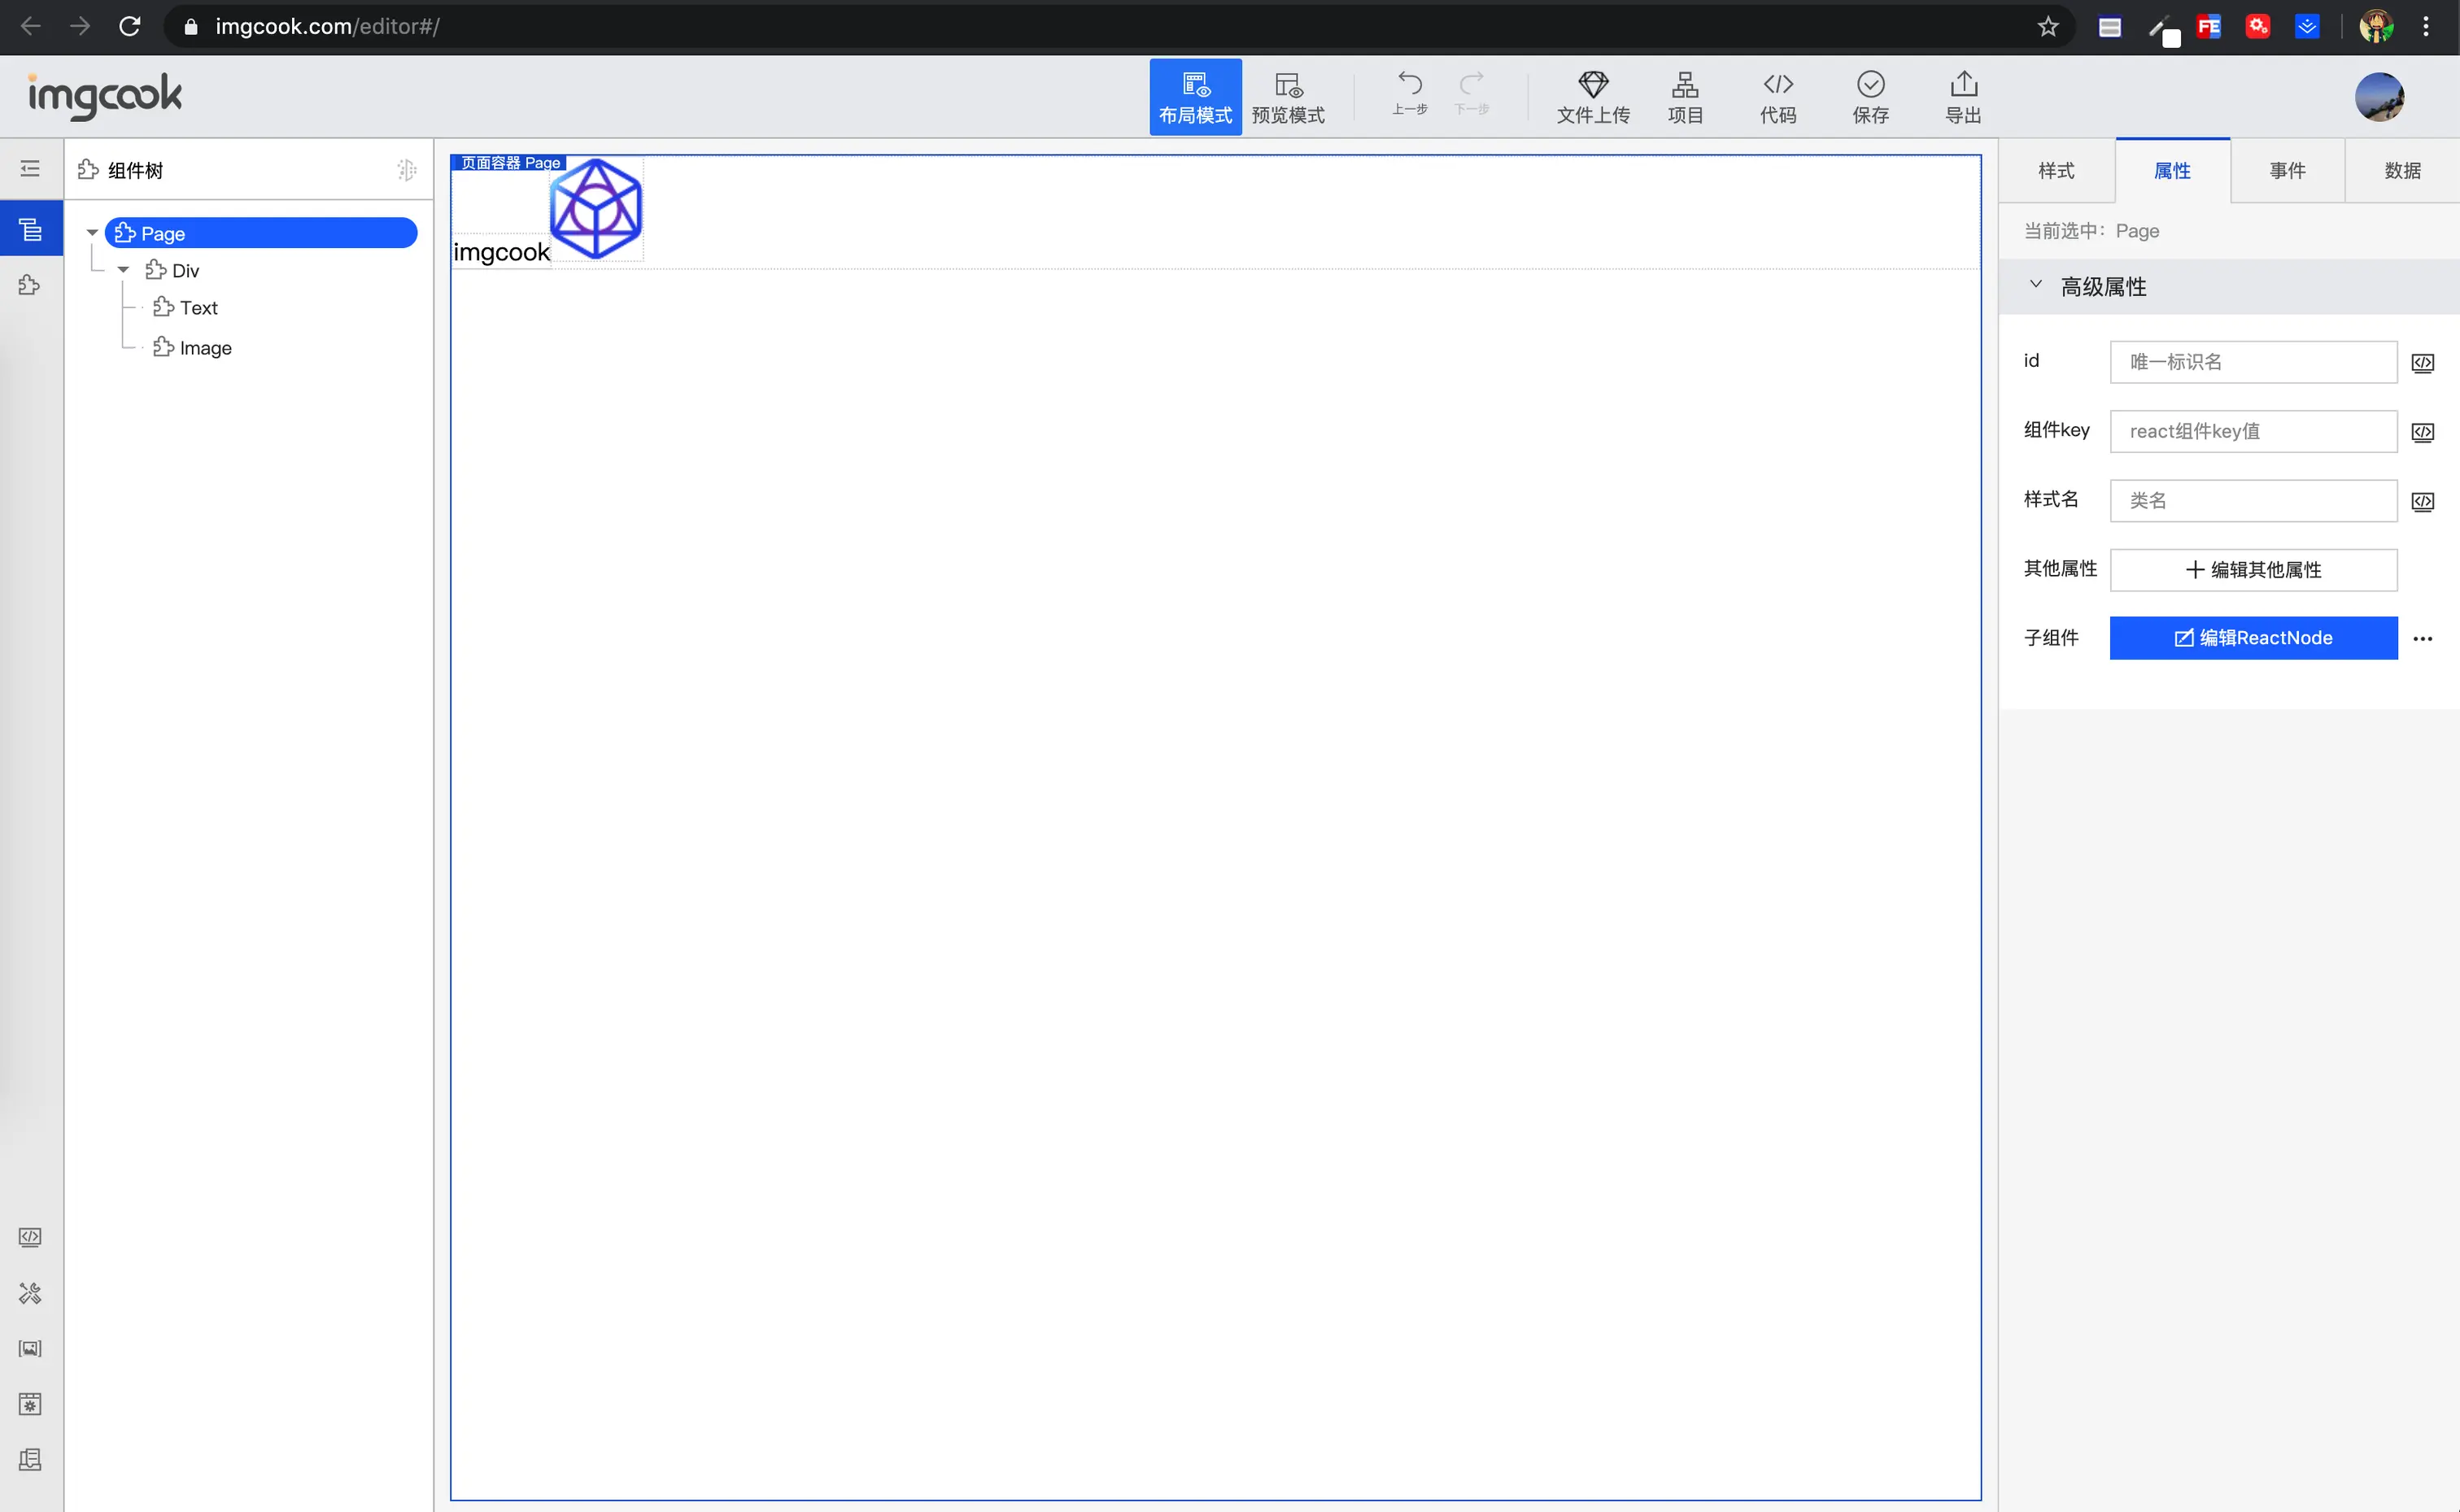
Task: Click the 编辑其他属性 button
Action: (2252, 569)
